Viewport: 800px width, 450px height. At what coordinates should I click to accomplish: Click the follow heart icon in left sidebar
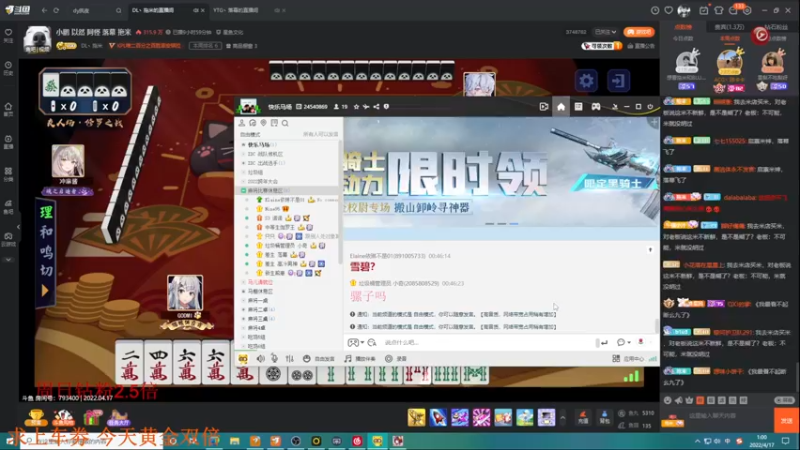click(x=8, y=35)
